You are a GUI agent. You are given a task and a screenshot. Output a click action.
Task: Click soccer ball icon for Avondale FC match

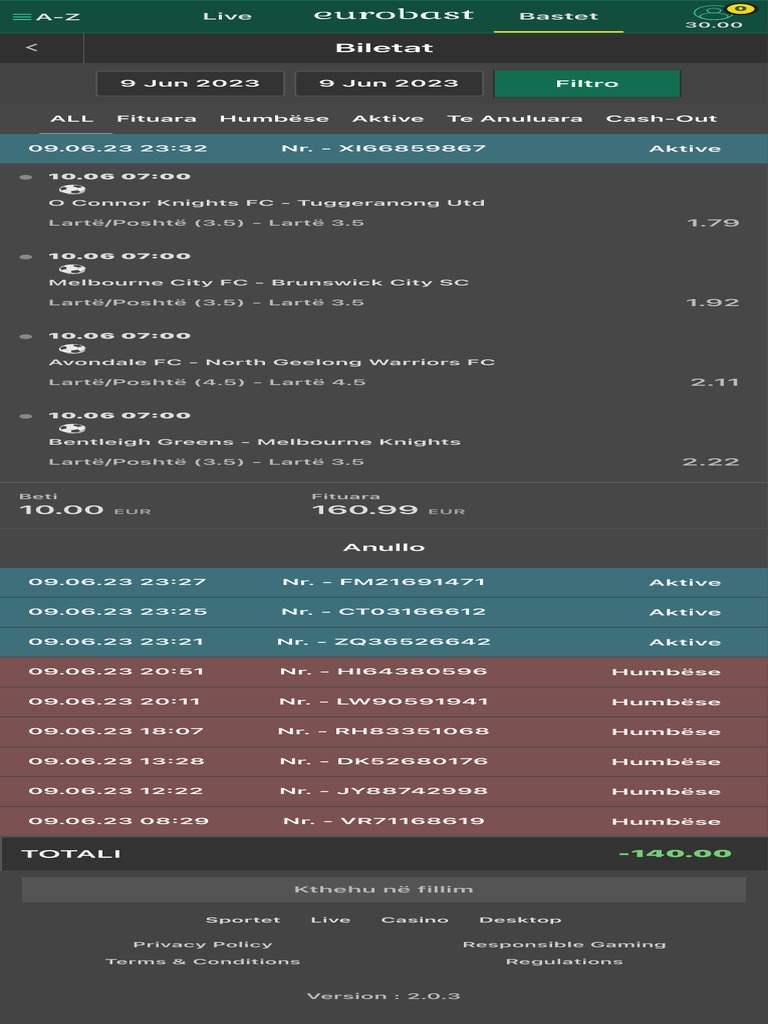(x=72, y=349)
